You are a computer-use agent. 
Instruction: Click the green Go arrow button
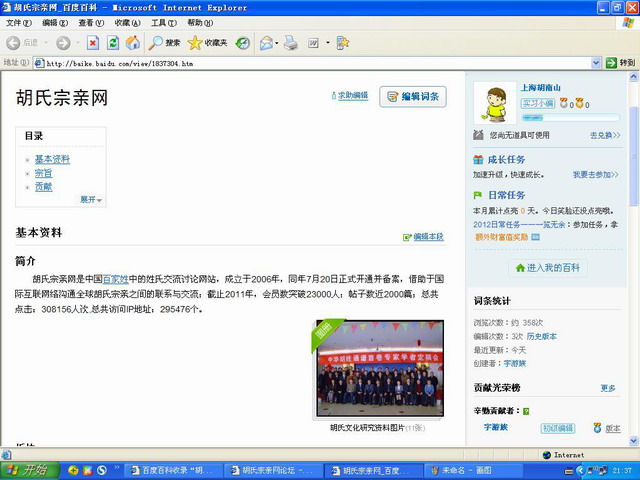coord(611,63)
